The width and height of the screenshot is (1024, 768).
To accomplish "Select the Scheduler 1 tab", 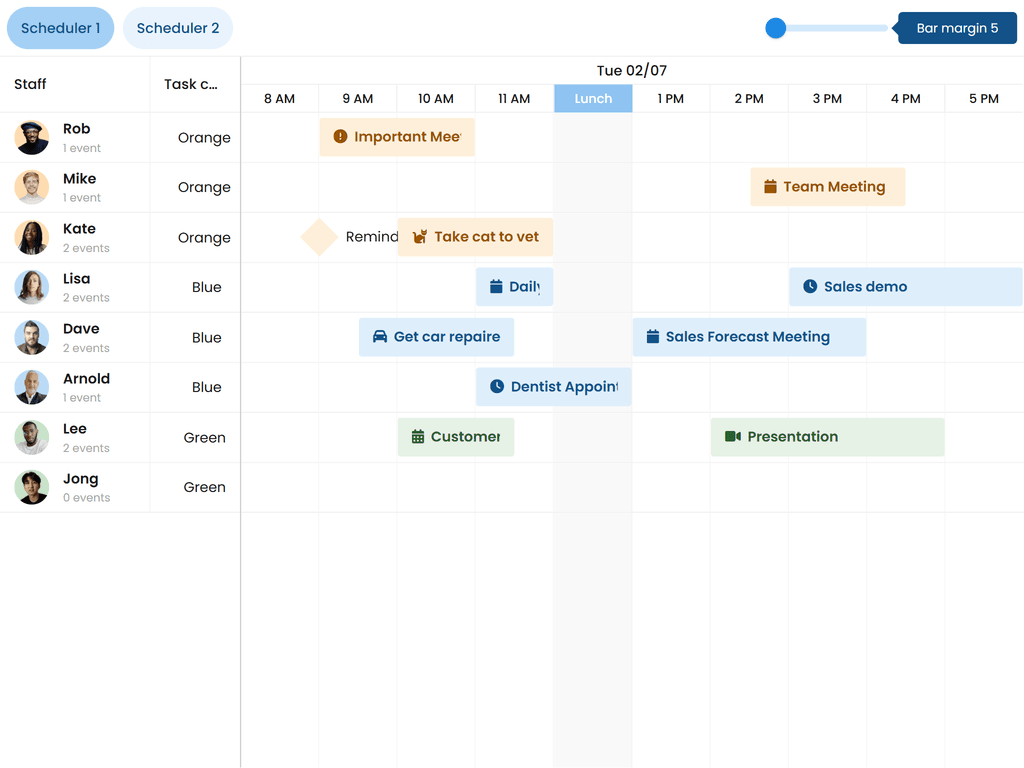I will tap(60, 28).
